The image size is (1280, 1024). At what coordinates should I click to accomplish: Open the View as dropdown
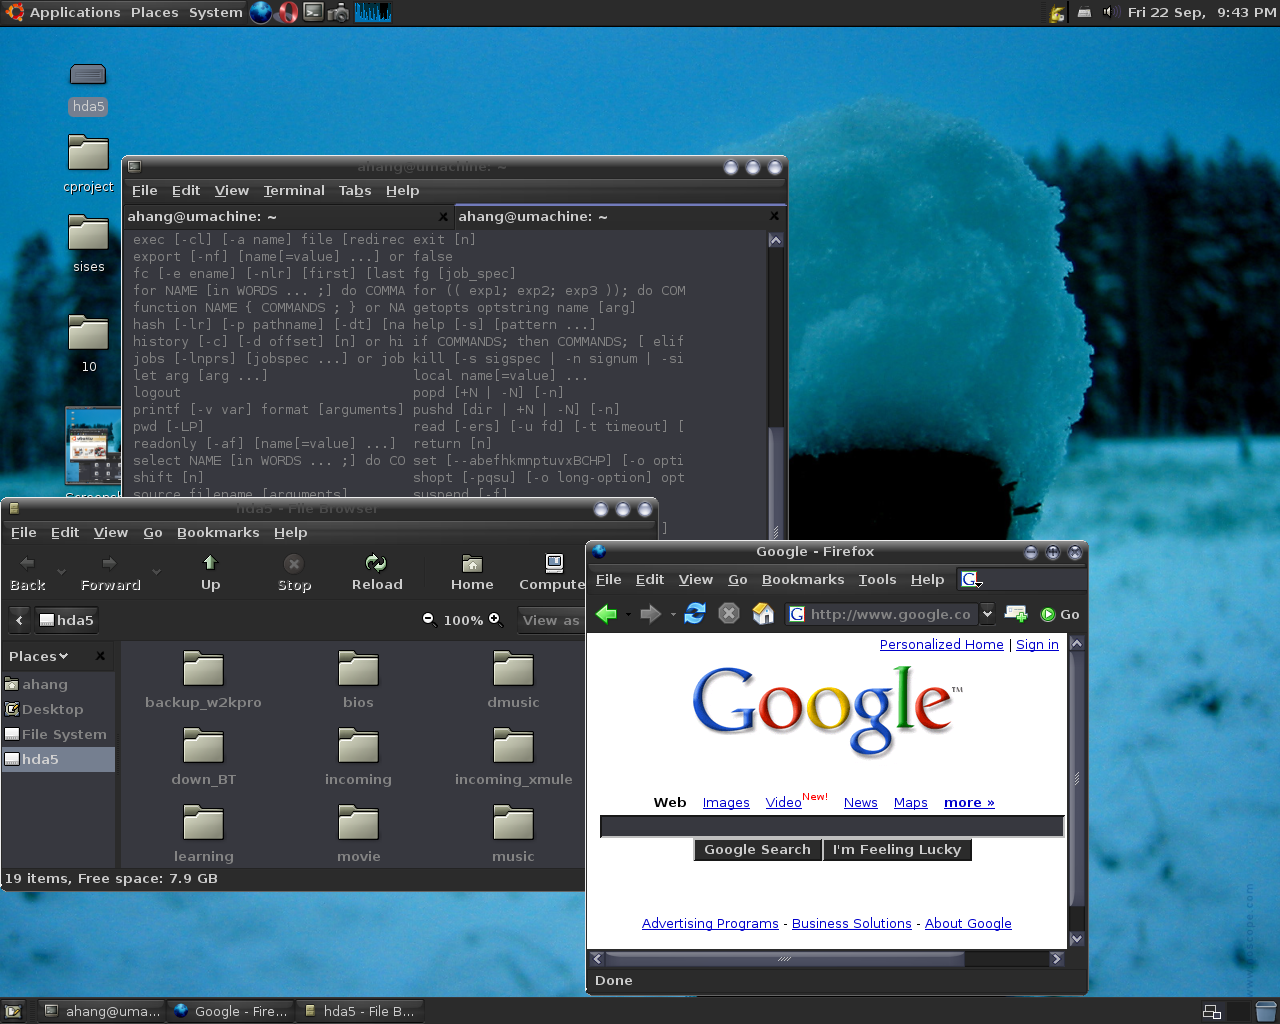pyautogui.click(x=551, y=620)
